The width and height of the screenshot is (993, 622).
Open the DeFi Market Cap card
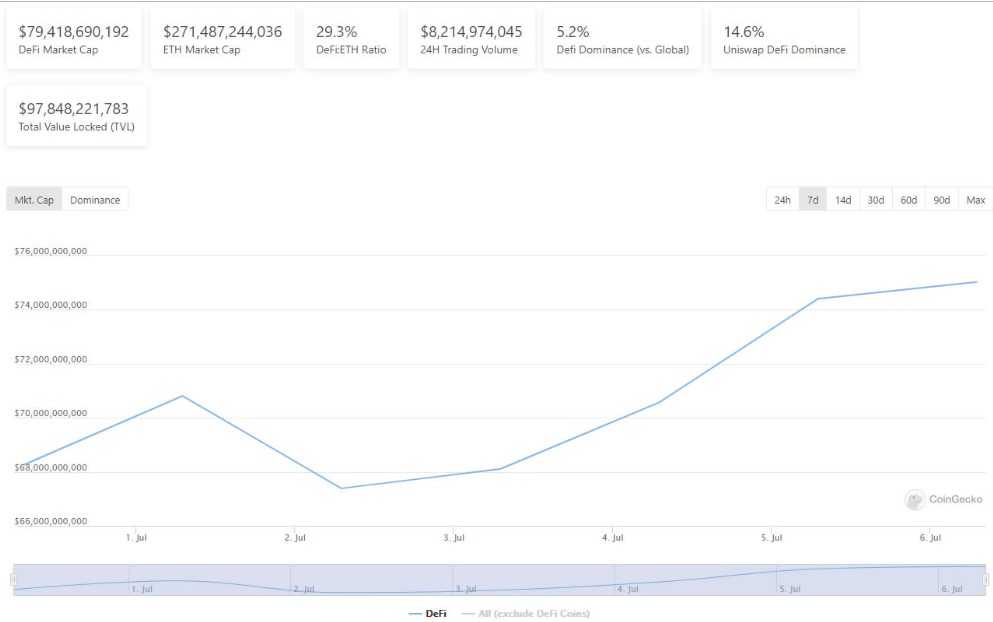click(x=74, y=39)
